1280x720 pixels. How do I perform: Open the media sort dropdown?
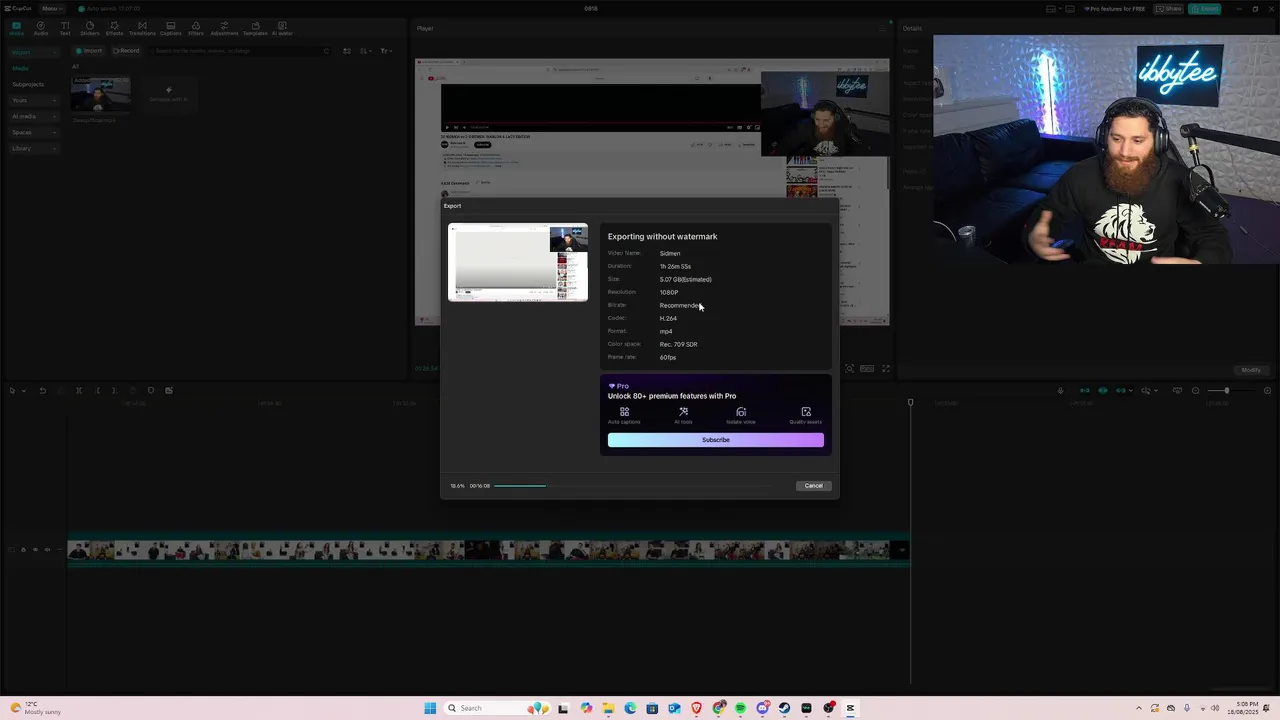pyautogui.click(x=365, y=51)
